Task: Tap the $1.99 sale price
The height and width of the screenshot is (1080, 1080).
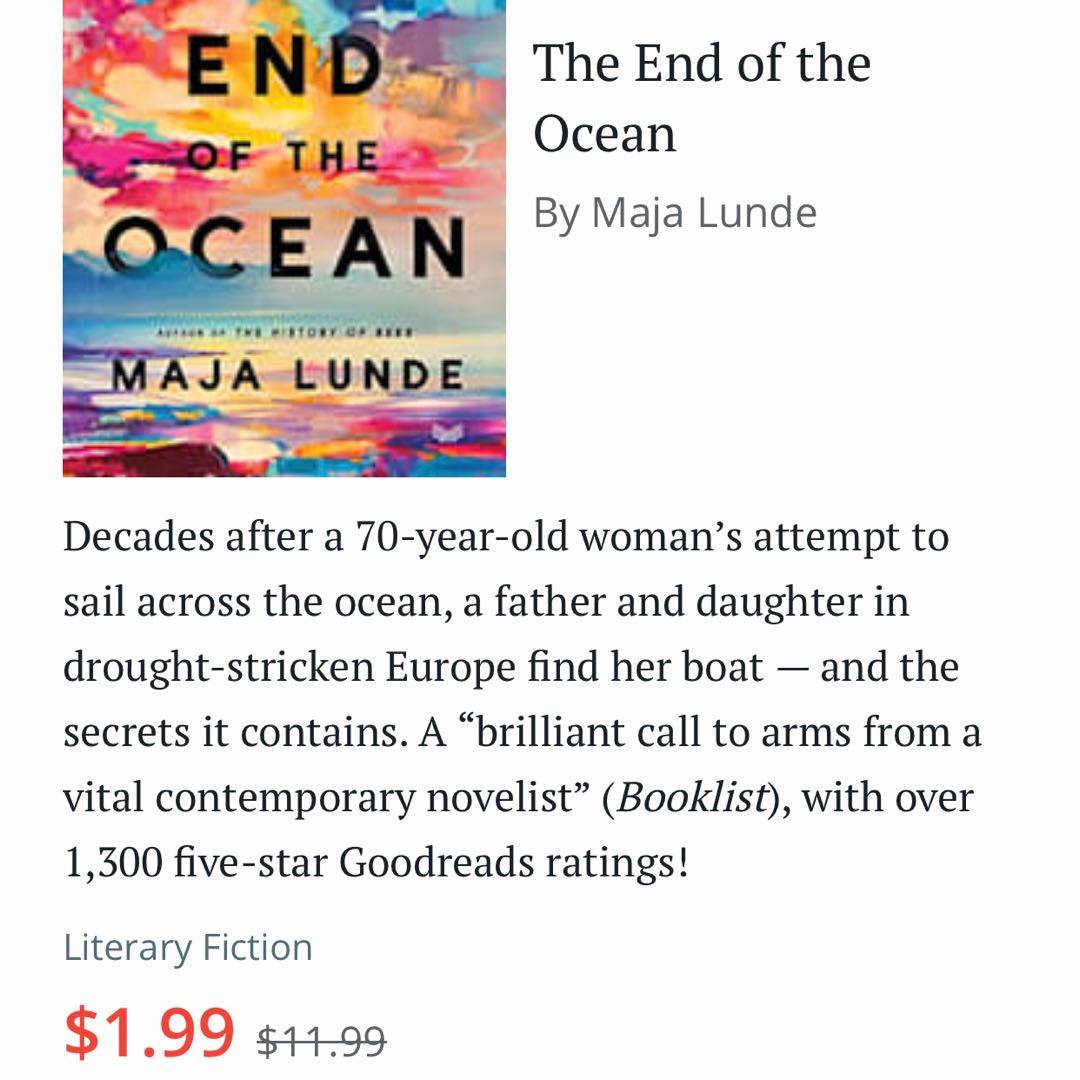Action: coord(150,1031)
